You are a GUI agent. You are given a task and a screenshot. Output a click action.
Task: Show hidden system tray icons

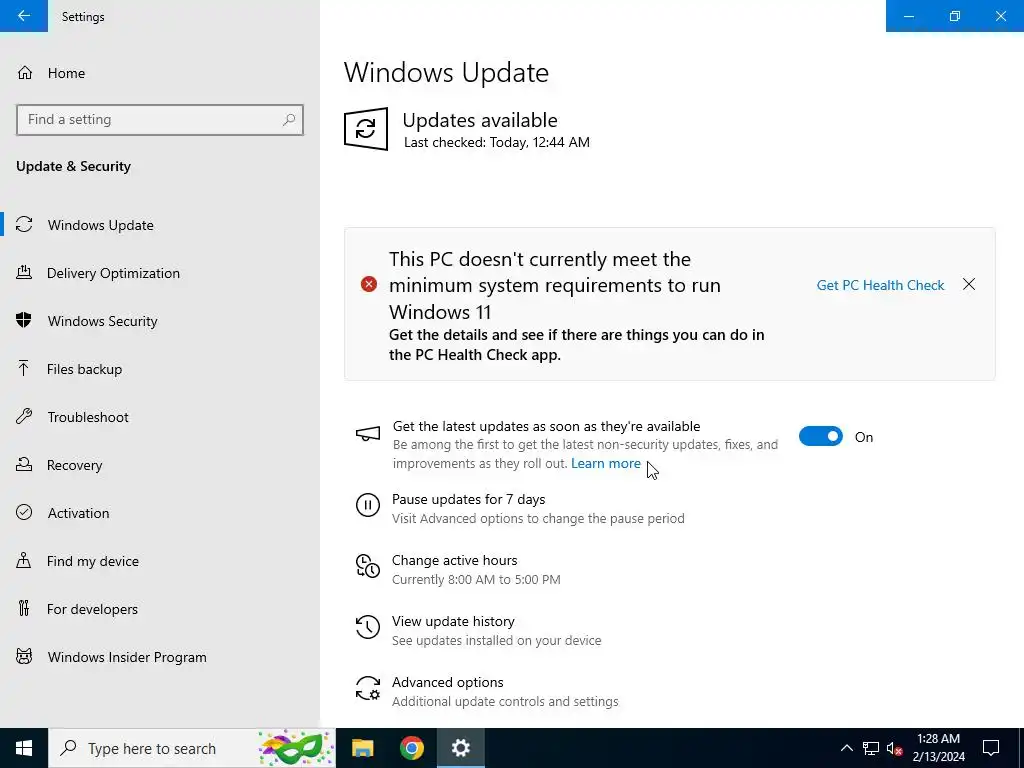coord(846,748)
